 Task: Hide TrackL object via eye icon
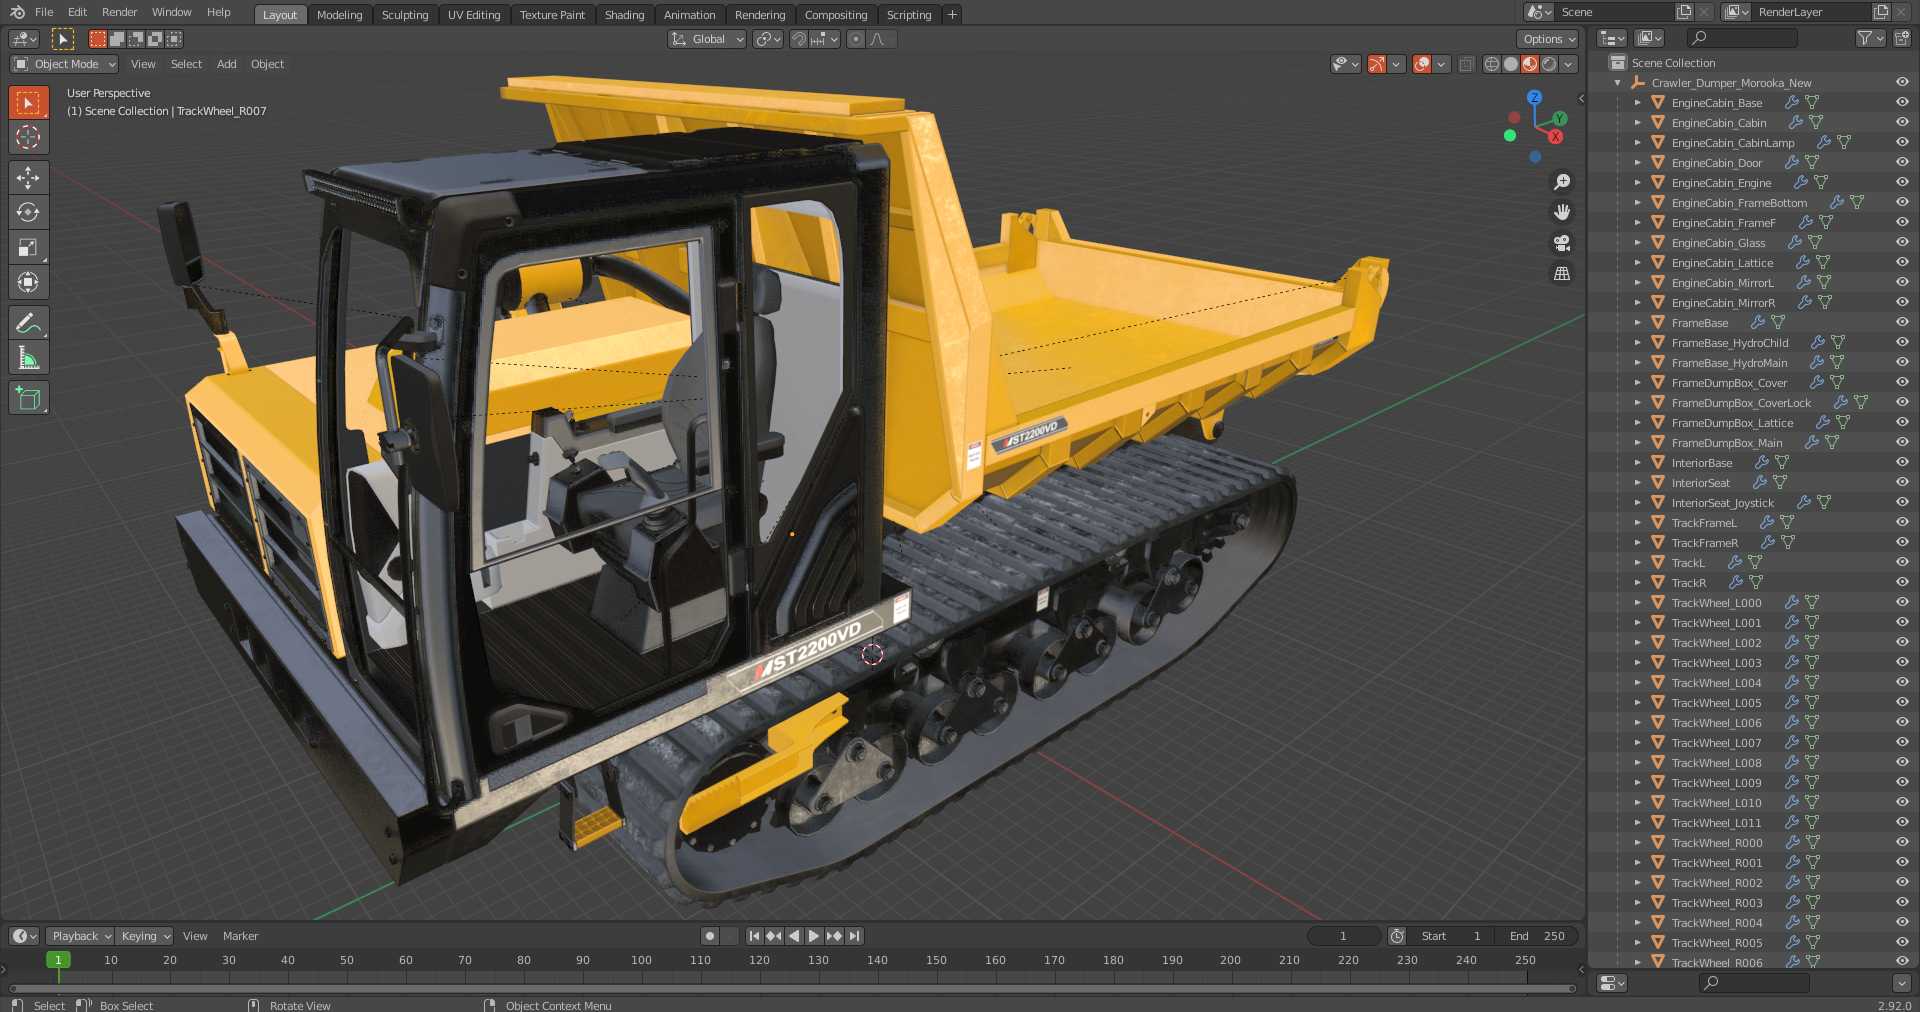pos(1902,562)
